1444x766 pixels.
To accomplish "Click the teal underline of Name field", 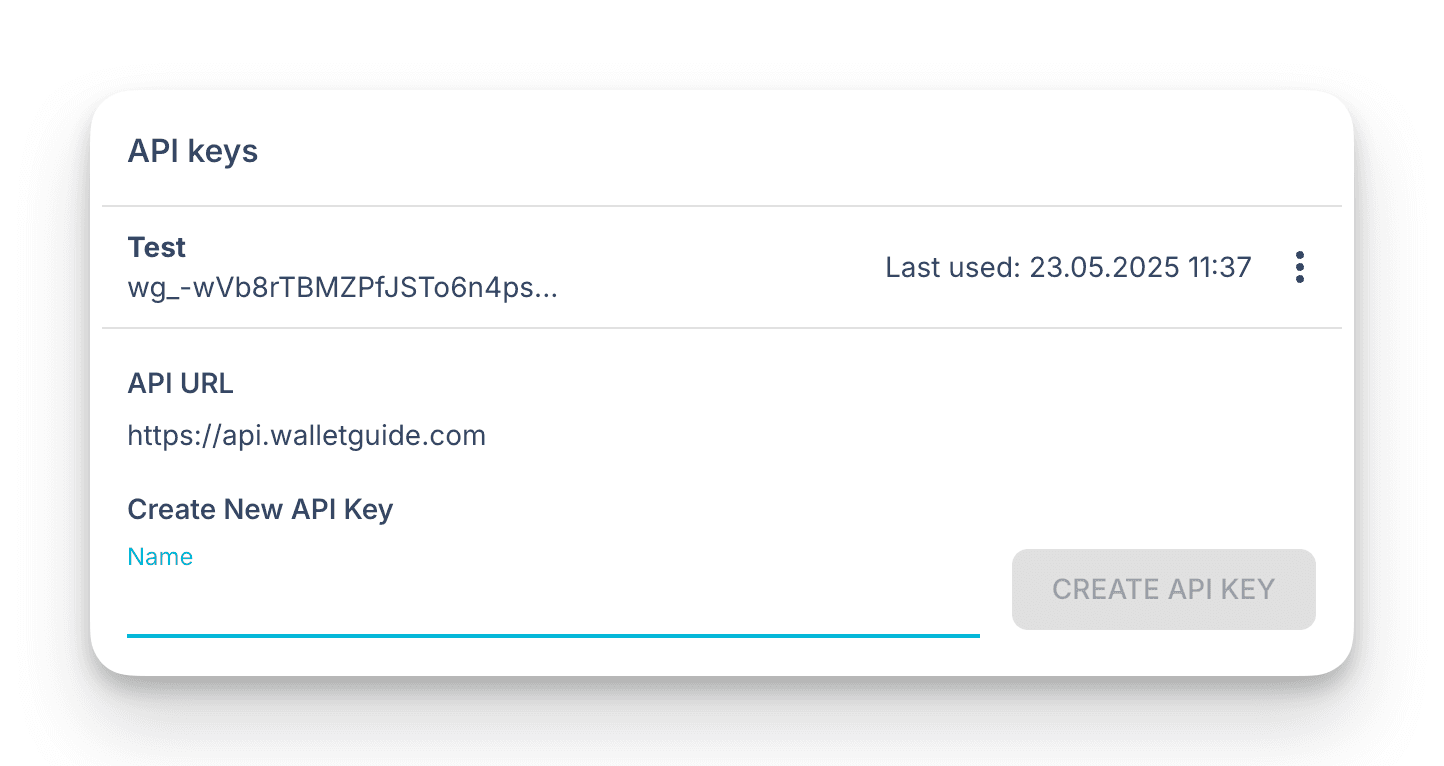I will (x=552, y=635).
